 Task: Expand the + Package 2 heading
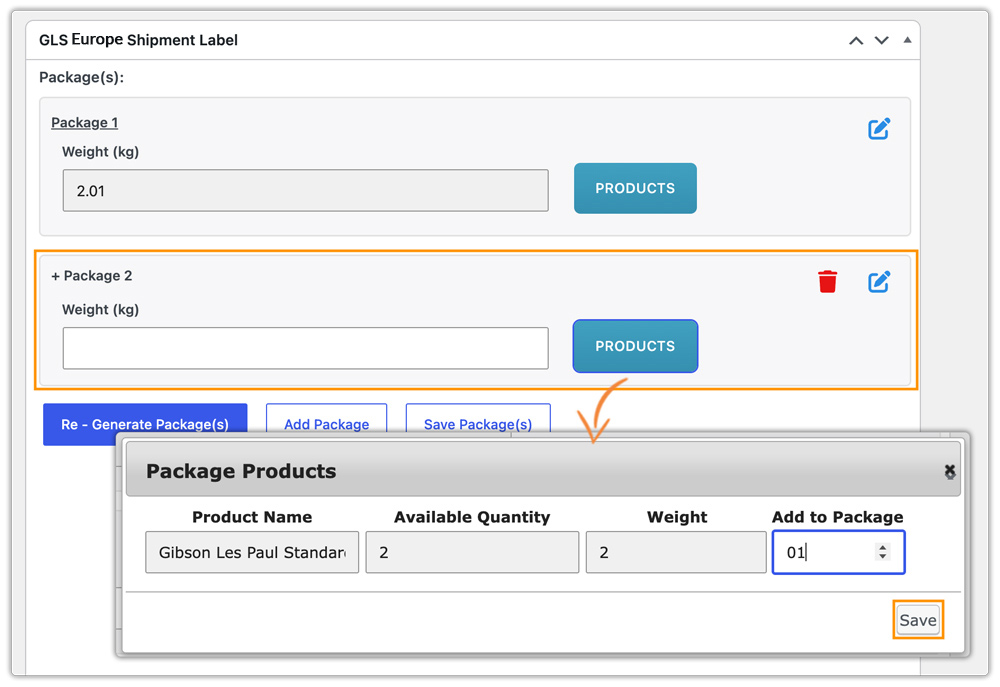(91, 276)
